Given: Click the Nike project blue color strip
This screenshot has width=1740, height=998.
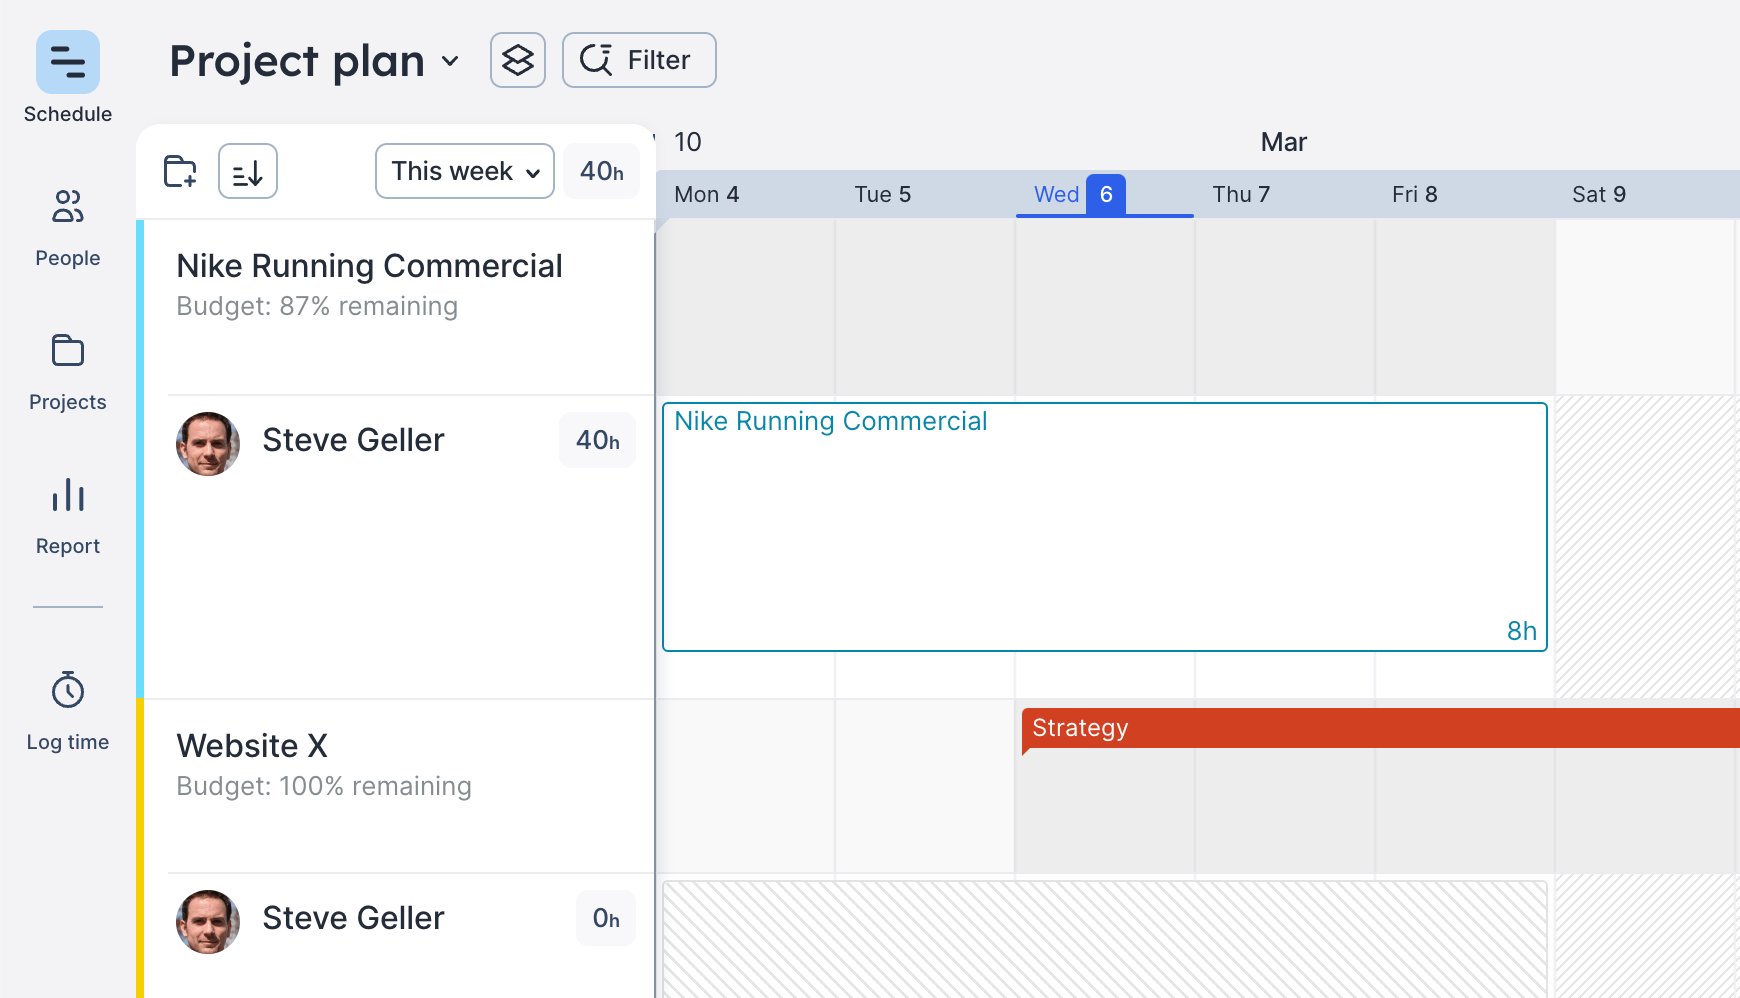Looking at the screenshot, I should [x=140, y=459].
